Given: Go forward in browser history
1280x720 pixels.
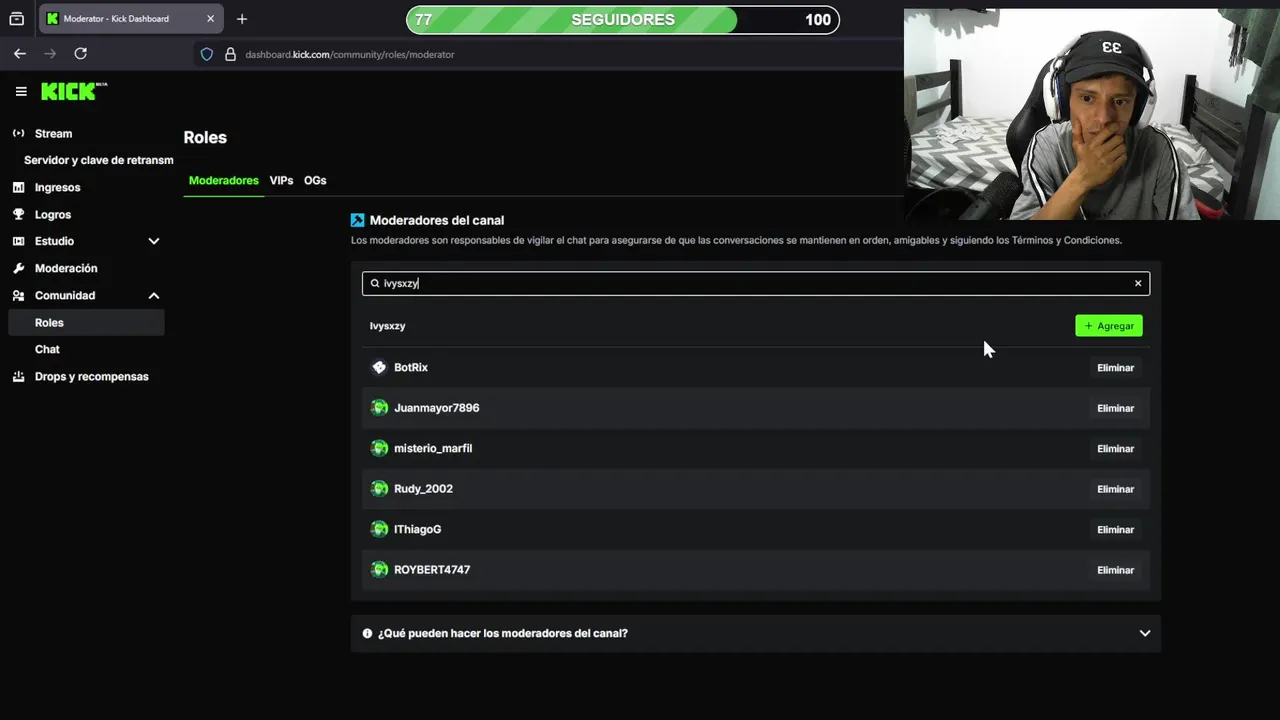Looking at the screenshot, I should click(50, 54).
